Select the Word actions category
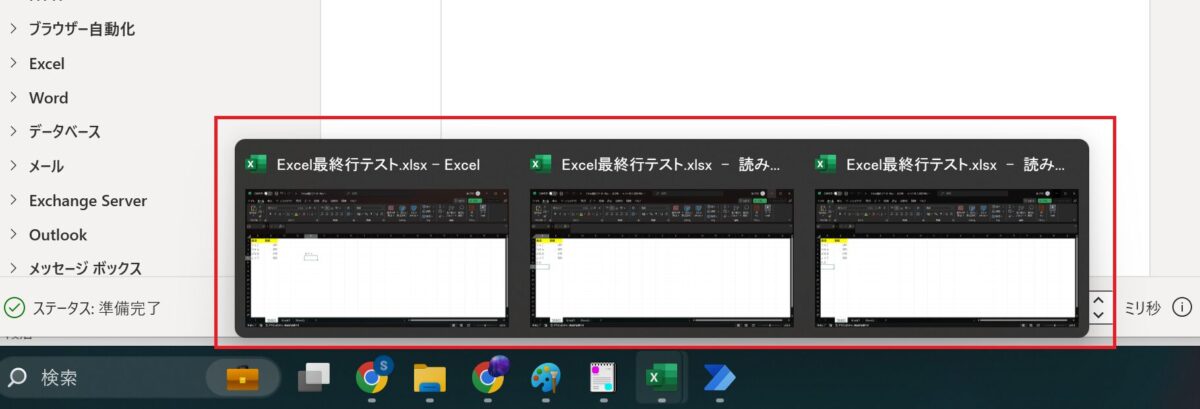The height and width of the screenshot is (409, 1200). pyautogui.click(x=48, y=98)
